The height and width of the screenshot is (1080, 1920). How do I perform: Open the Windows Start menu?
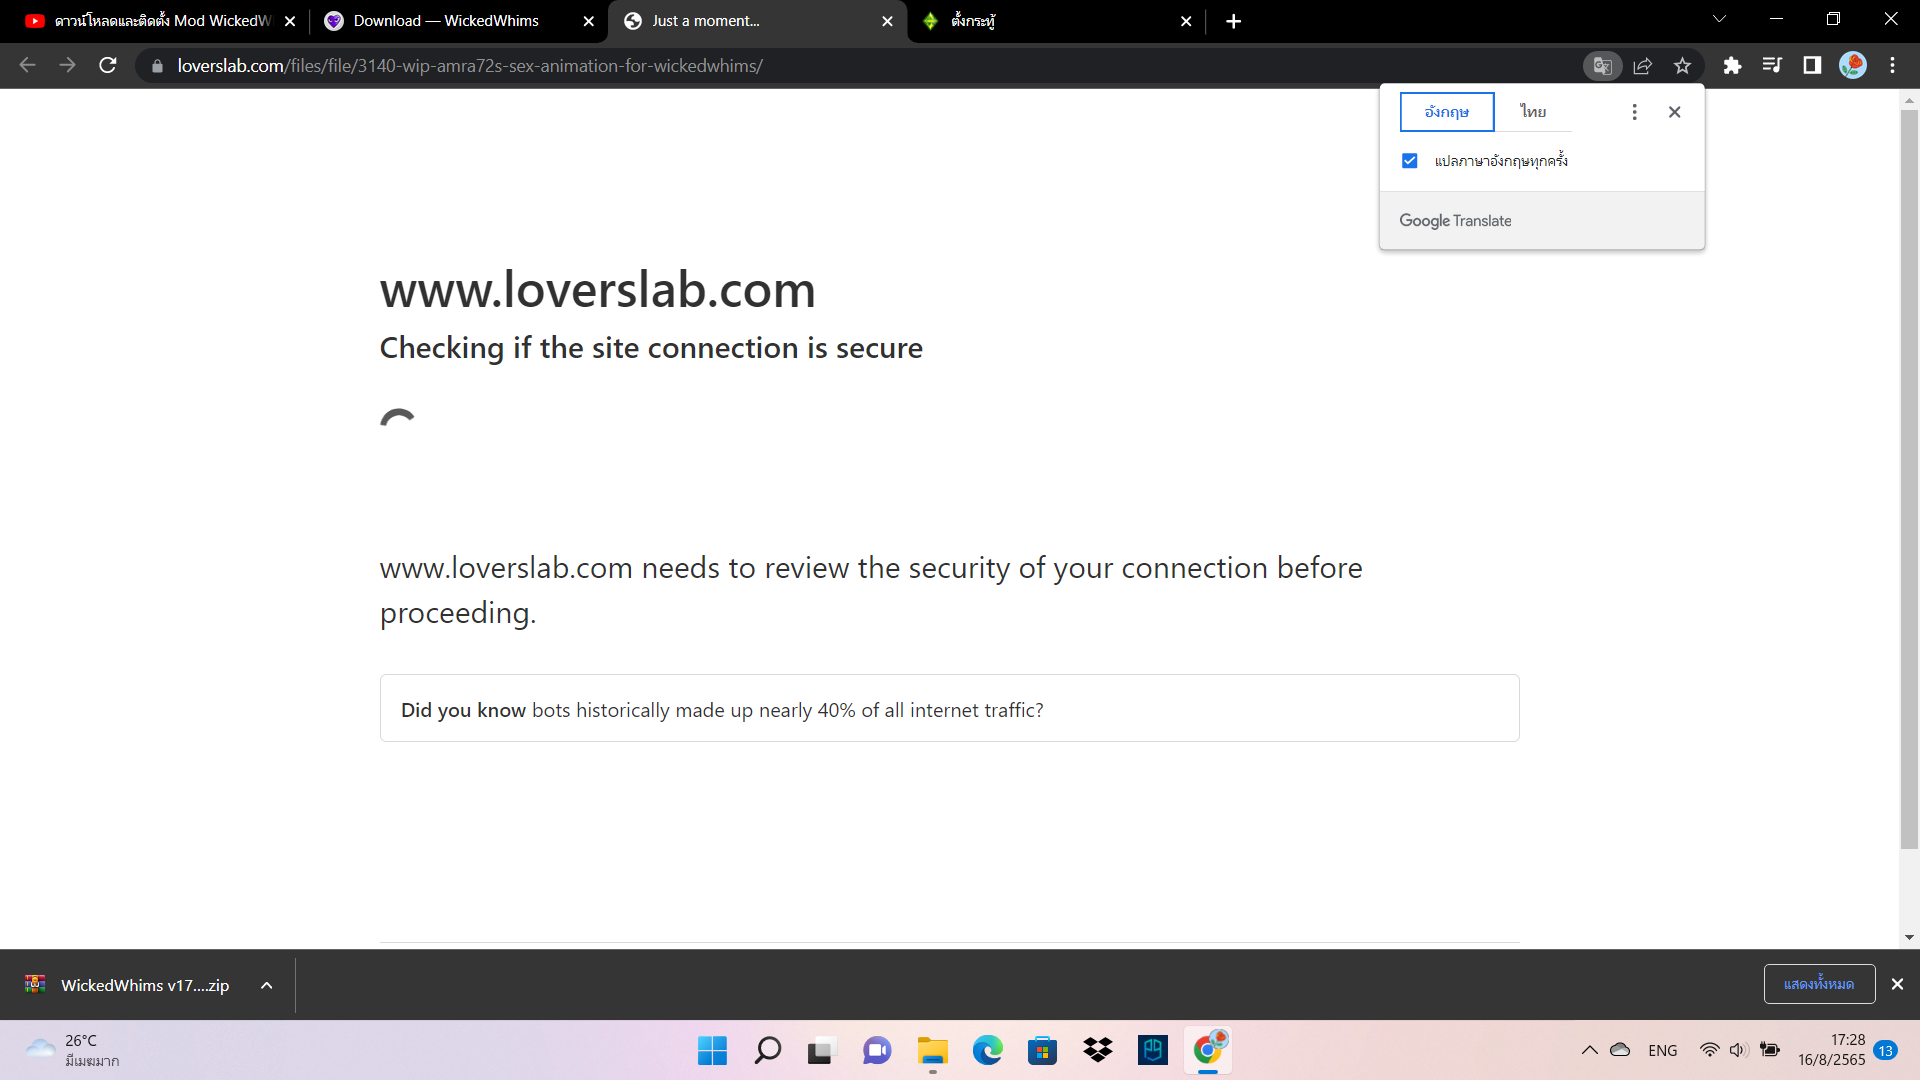(712, 1050)
